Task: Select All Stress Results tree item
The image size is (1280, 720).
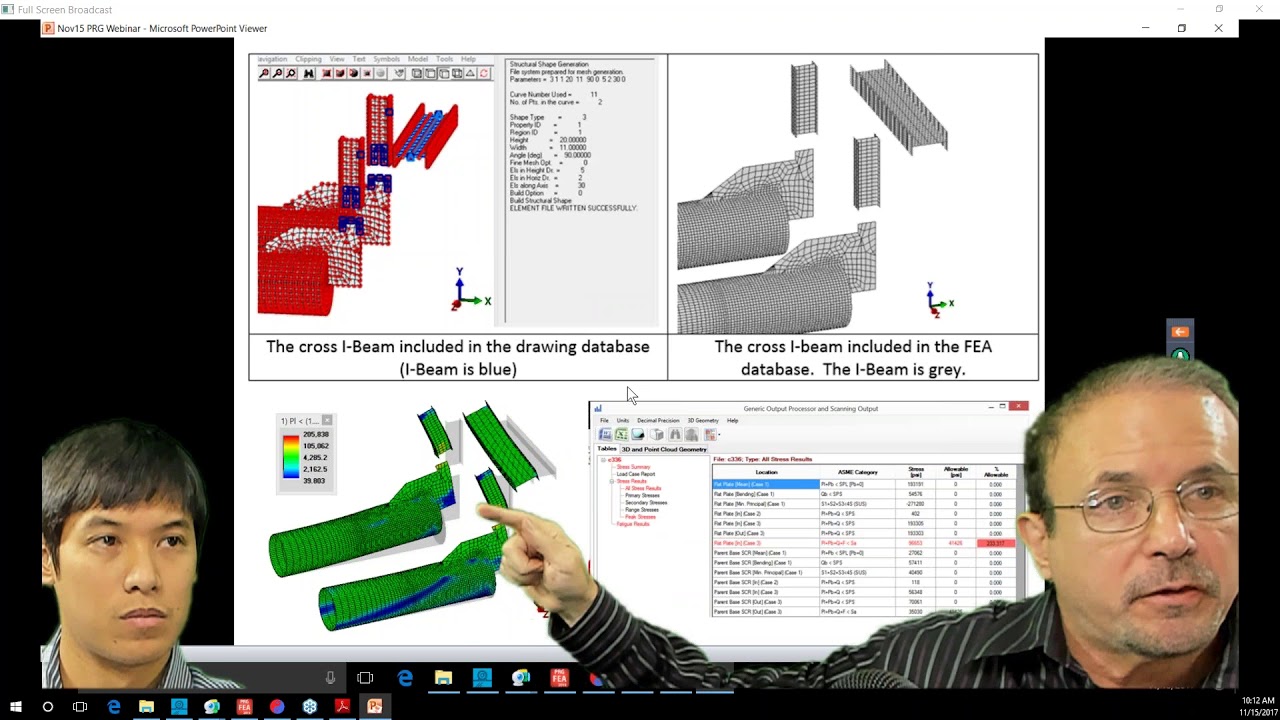Action: pyautogui.click(x=643, y=488)
